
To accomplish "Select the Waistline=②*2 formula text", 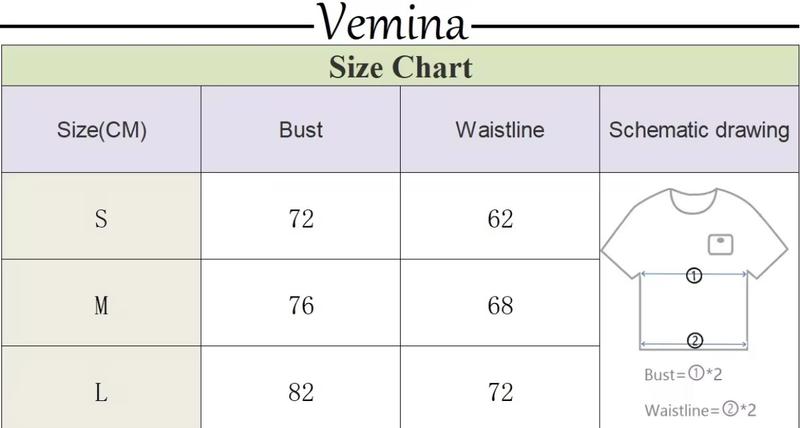I will coord(701,410).
